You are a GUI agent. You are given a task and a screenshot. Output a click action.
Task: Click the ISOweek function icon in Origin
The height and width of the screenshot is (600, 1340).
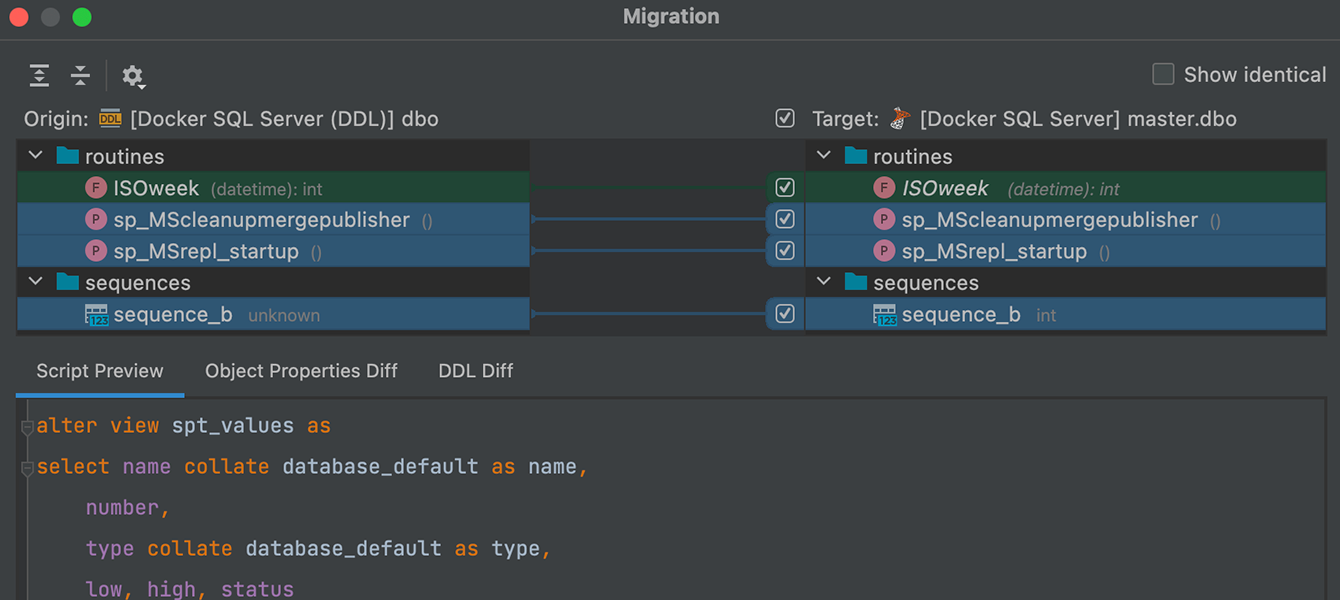[x=96, y=188]
